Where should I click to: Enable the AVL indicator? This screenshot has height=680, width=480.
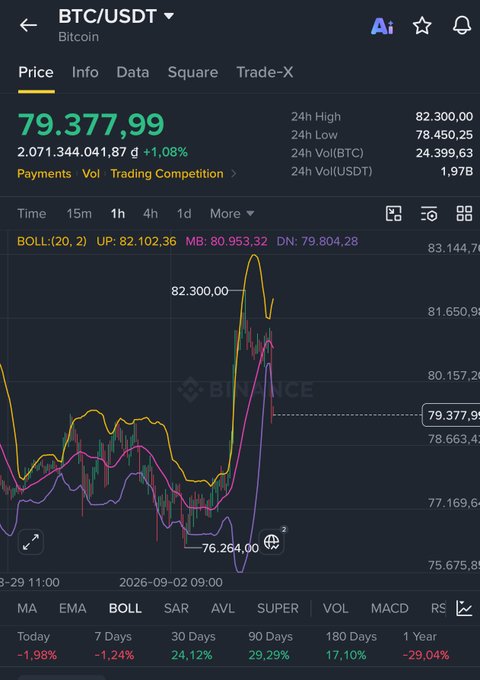222,608
